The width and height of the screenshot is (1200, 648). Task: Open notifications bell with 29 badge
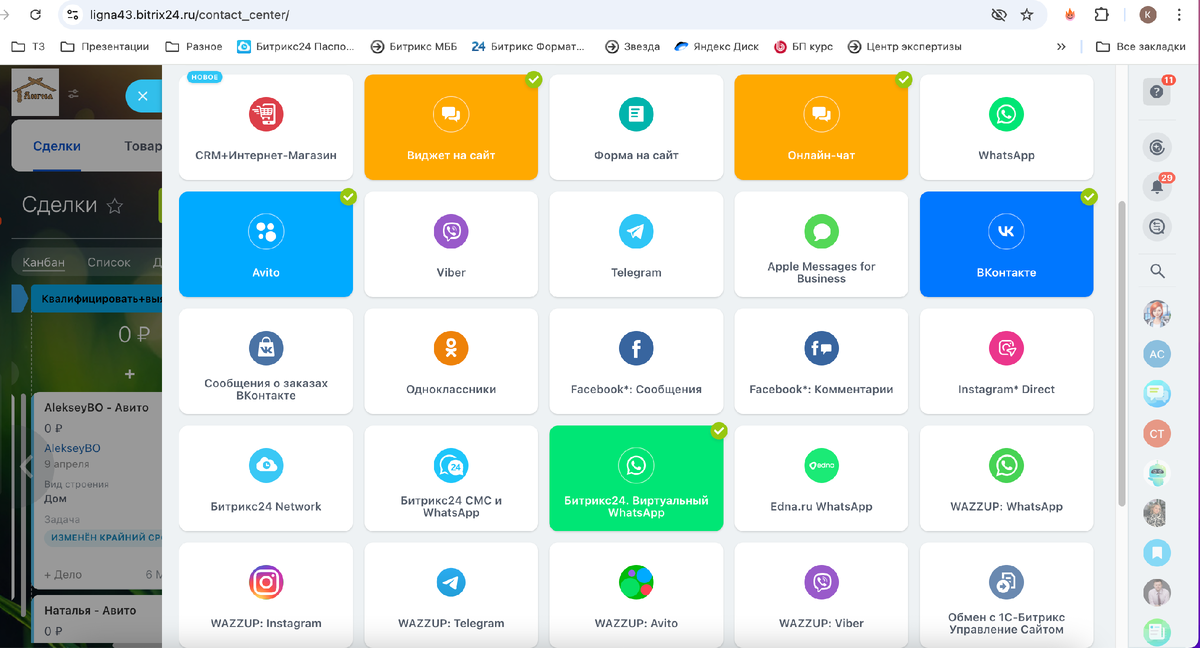pos(1157,187)
